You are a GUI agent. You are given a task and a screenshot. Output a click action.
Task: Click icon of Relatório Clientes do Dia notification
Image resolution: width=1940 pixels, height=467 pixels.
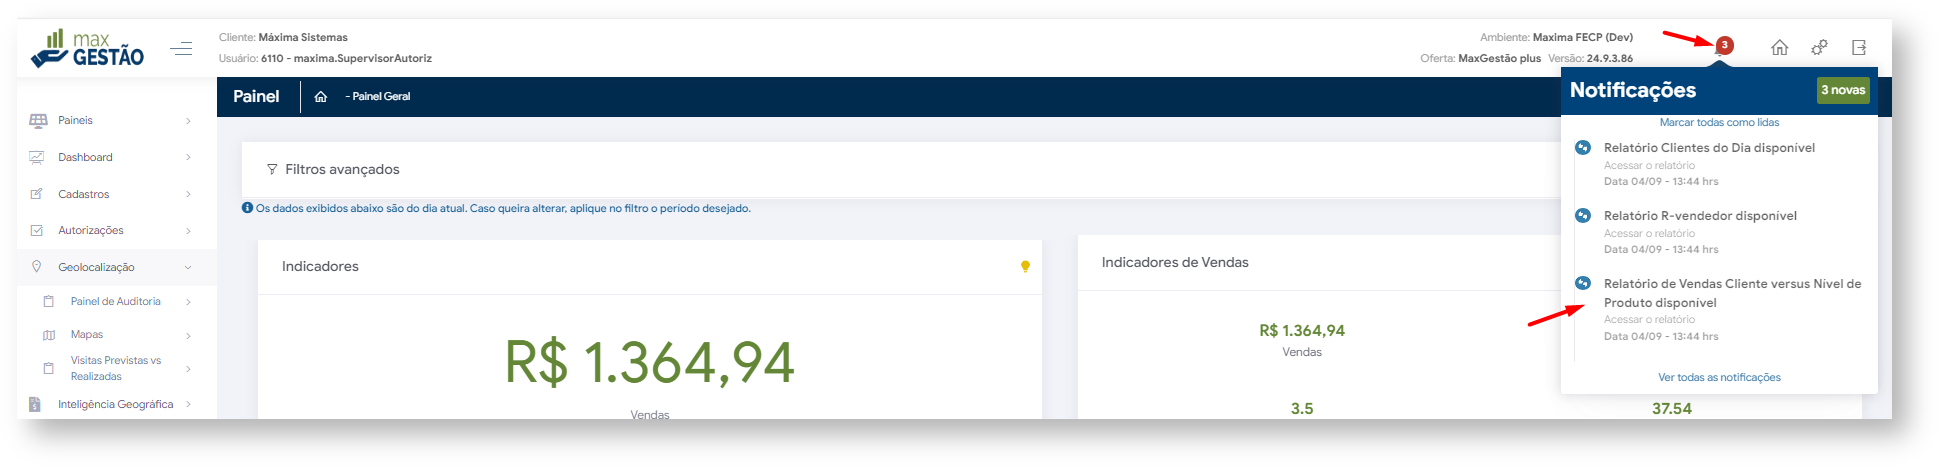(x=1583, y=148)
